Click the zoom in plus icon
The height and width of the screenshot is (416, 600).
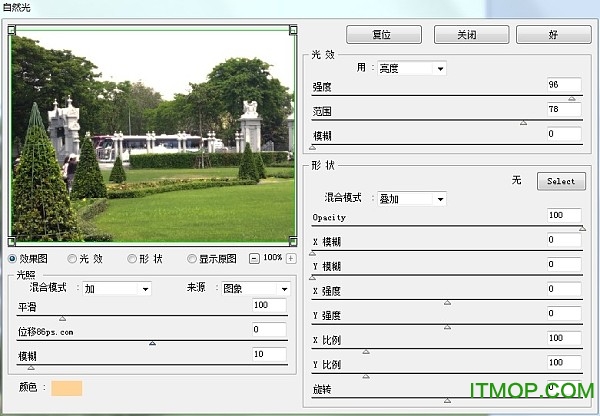point(291,258)
